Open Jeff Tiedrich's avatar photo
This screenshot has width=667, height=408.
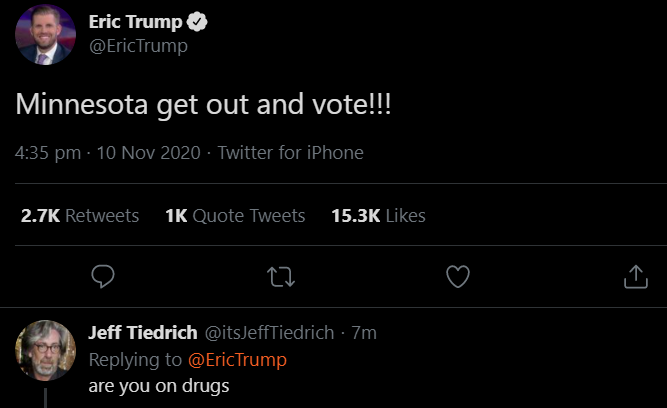44,349
